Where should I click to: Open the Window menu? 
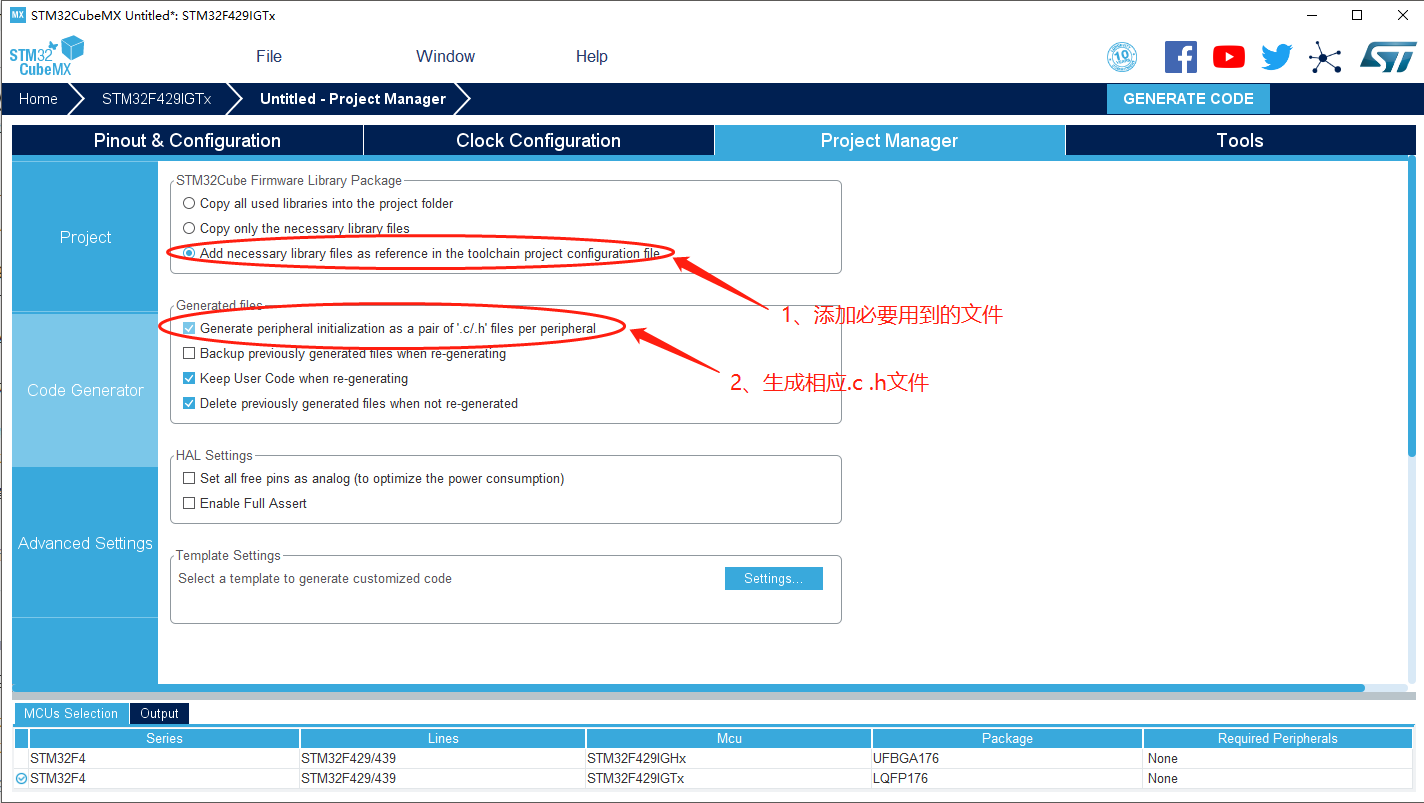click(x=445, y=56)
